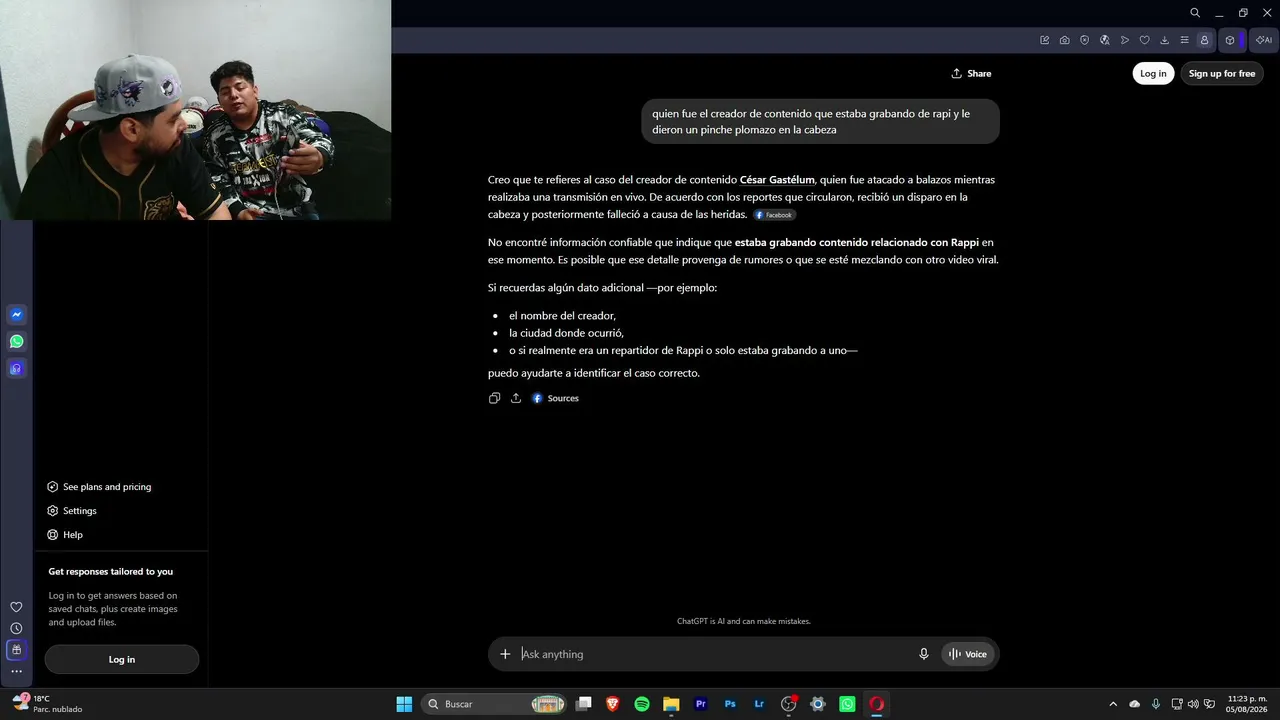Open Brave browser from the taskbar
Image resolution: width=1280 pixels, height=720 pixels.
pyautogui.click(x=613, y=704)
